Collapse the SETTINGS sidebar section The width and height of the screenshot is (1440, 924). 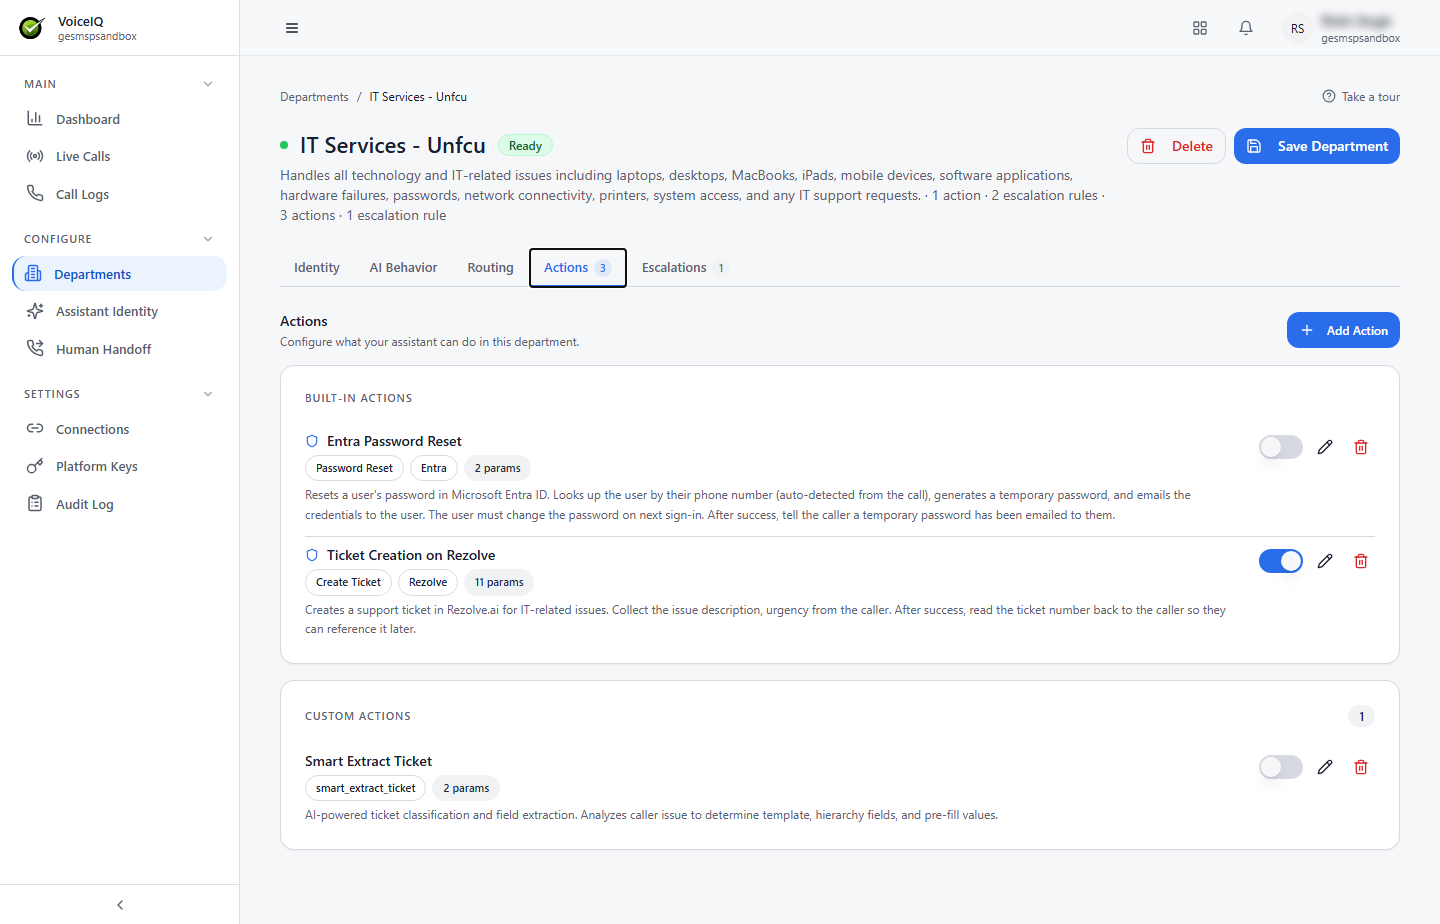(208, 394)
